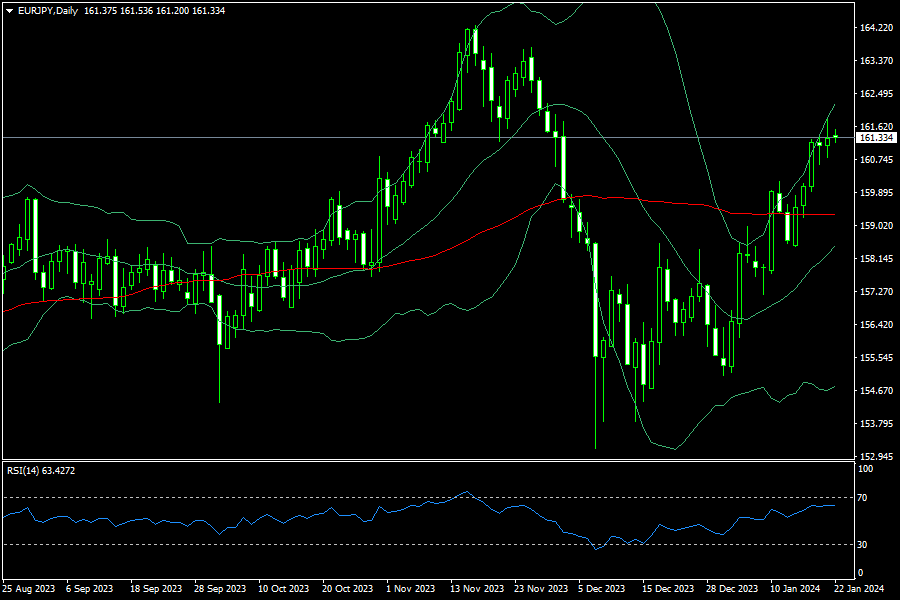Click the 10 Oct 2023 date label
The height and width of the screenshot is (600, 900).
pos(284,589)
